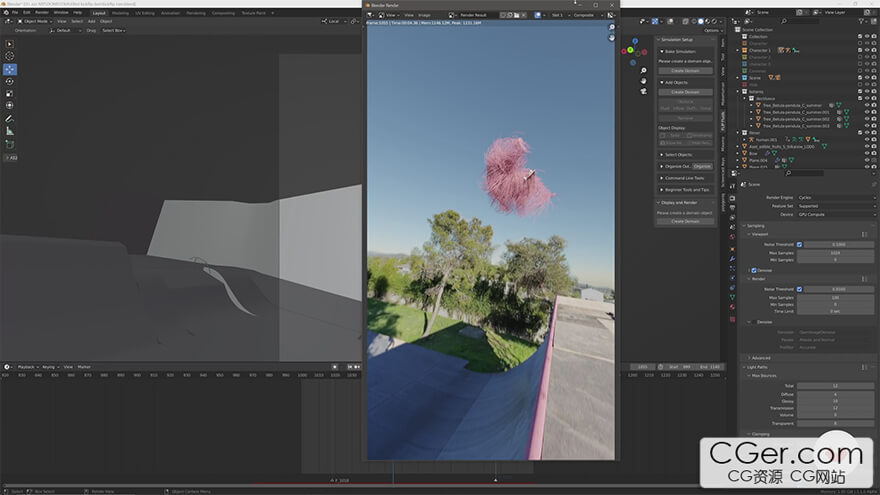The width and height of the screenshot is (880, 495).
Task: Open the Render menu in the top bar
Action: [x=44, y=12]
